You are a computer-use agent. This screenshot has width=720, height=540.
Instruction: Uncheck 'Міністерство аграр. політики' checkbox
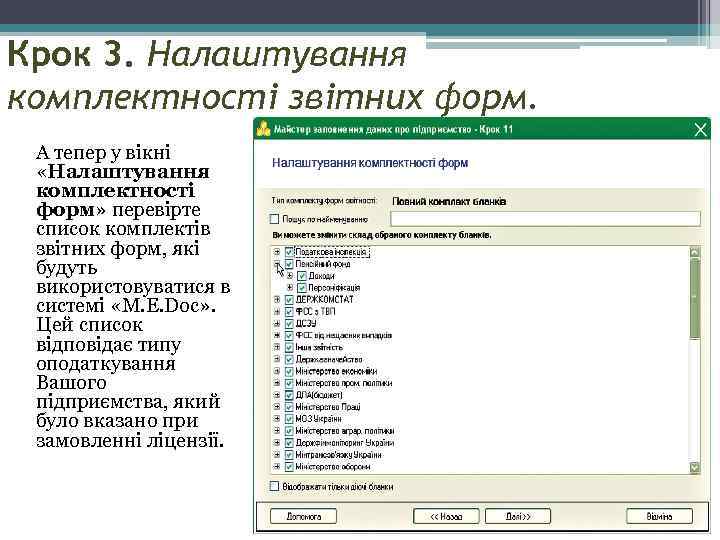(x=289, y=431)
